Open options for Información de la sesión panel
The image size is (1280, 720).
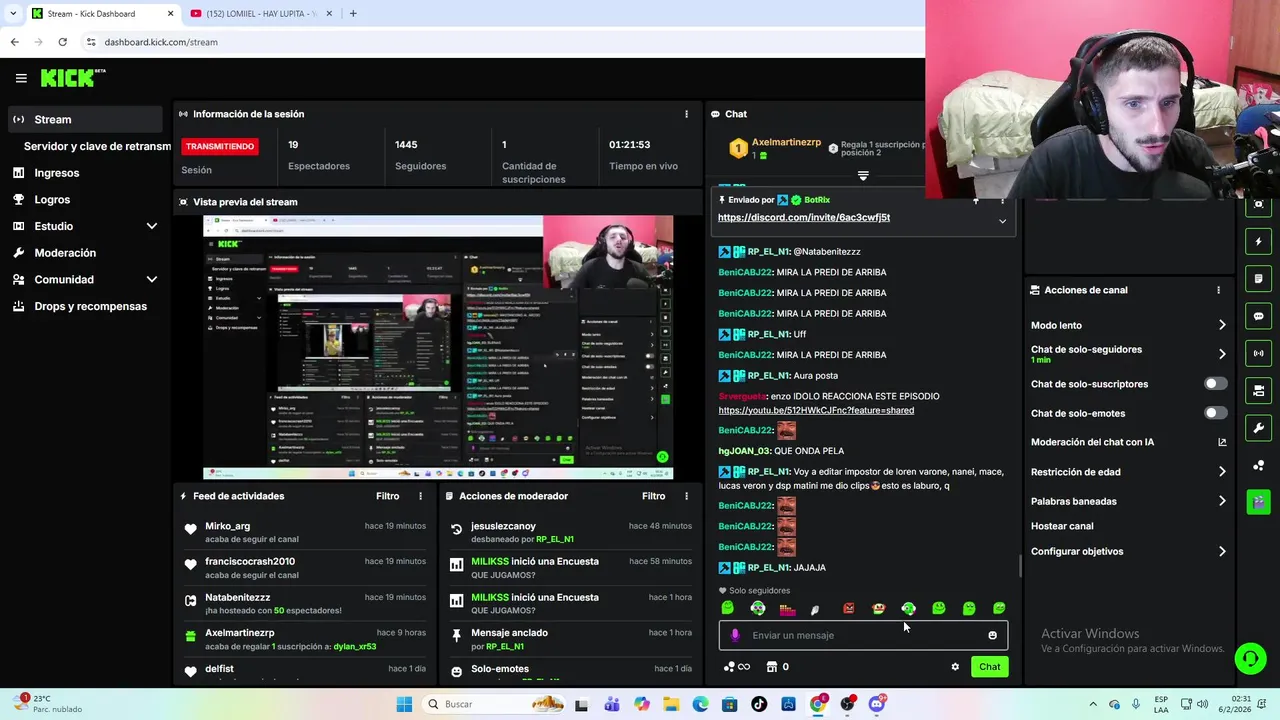click(x=686, y=114)
